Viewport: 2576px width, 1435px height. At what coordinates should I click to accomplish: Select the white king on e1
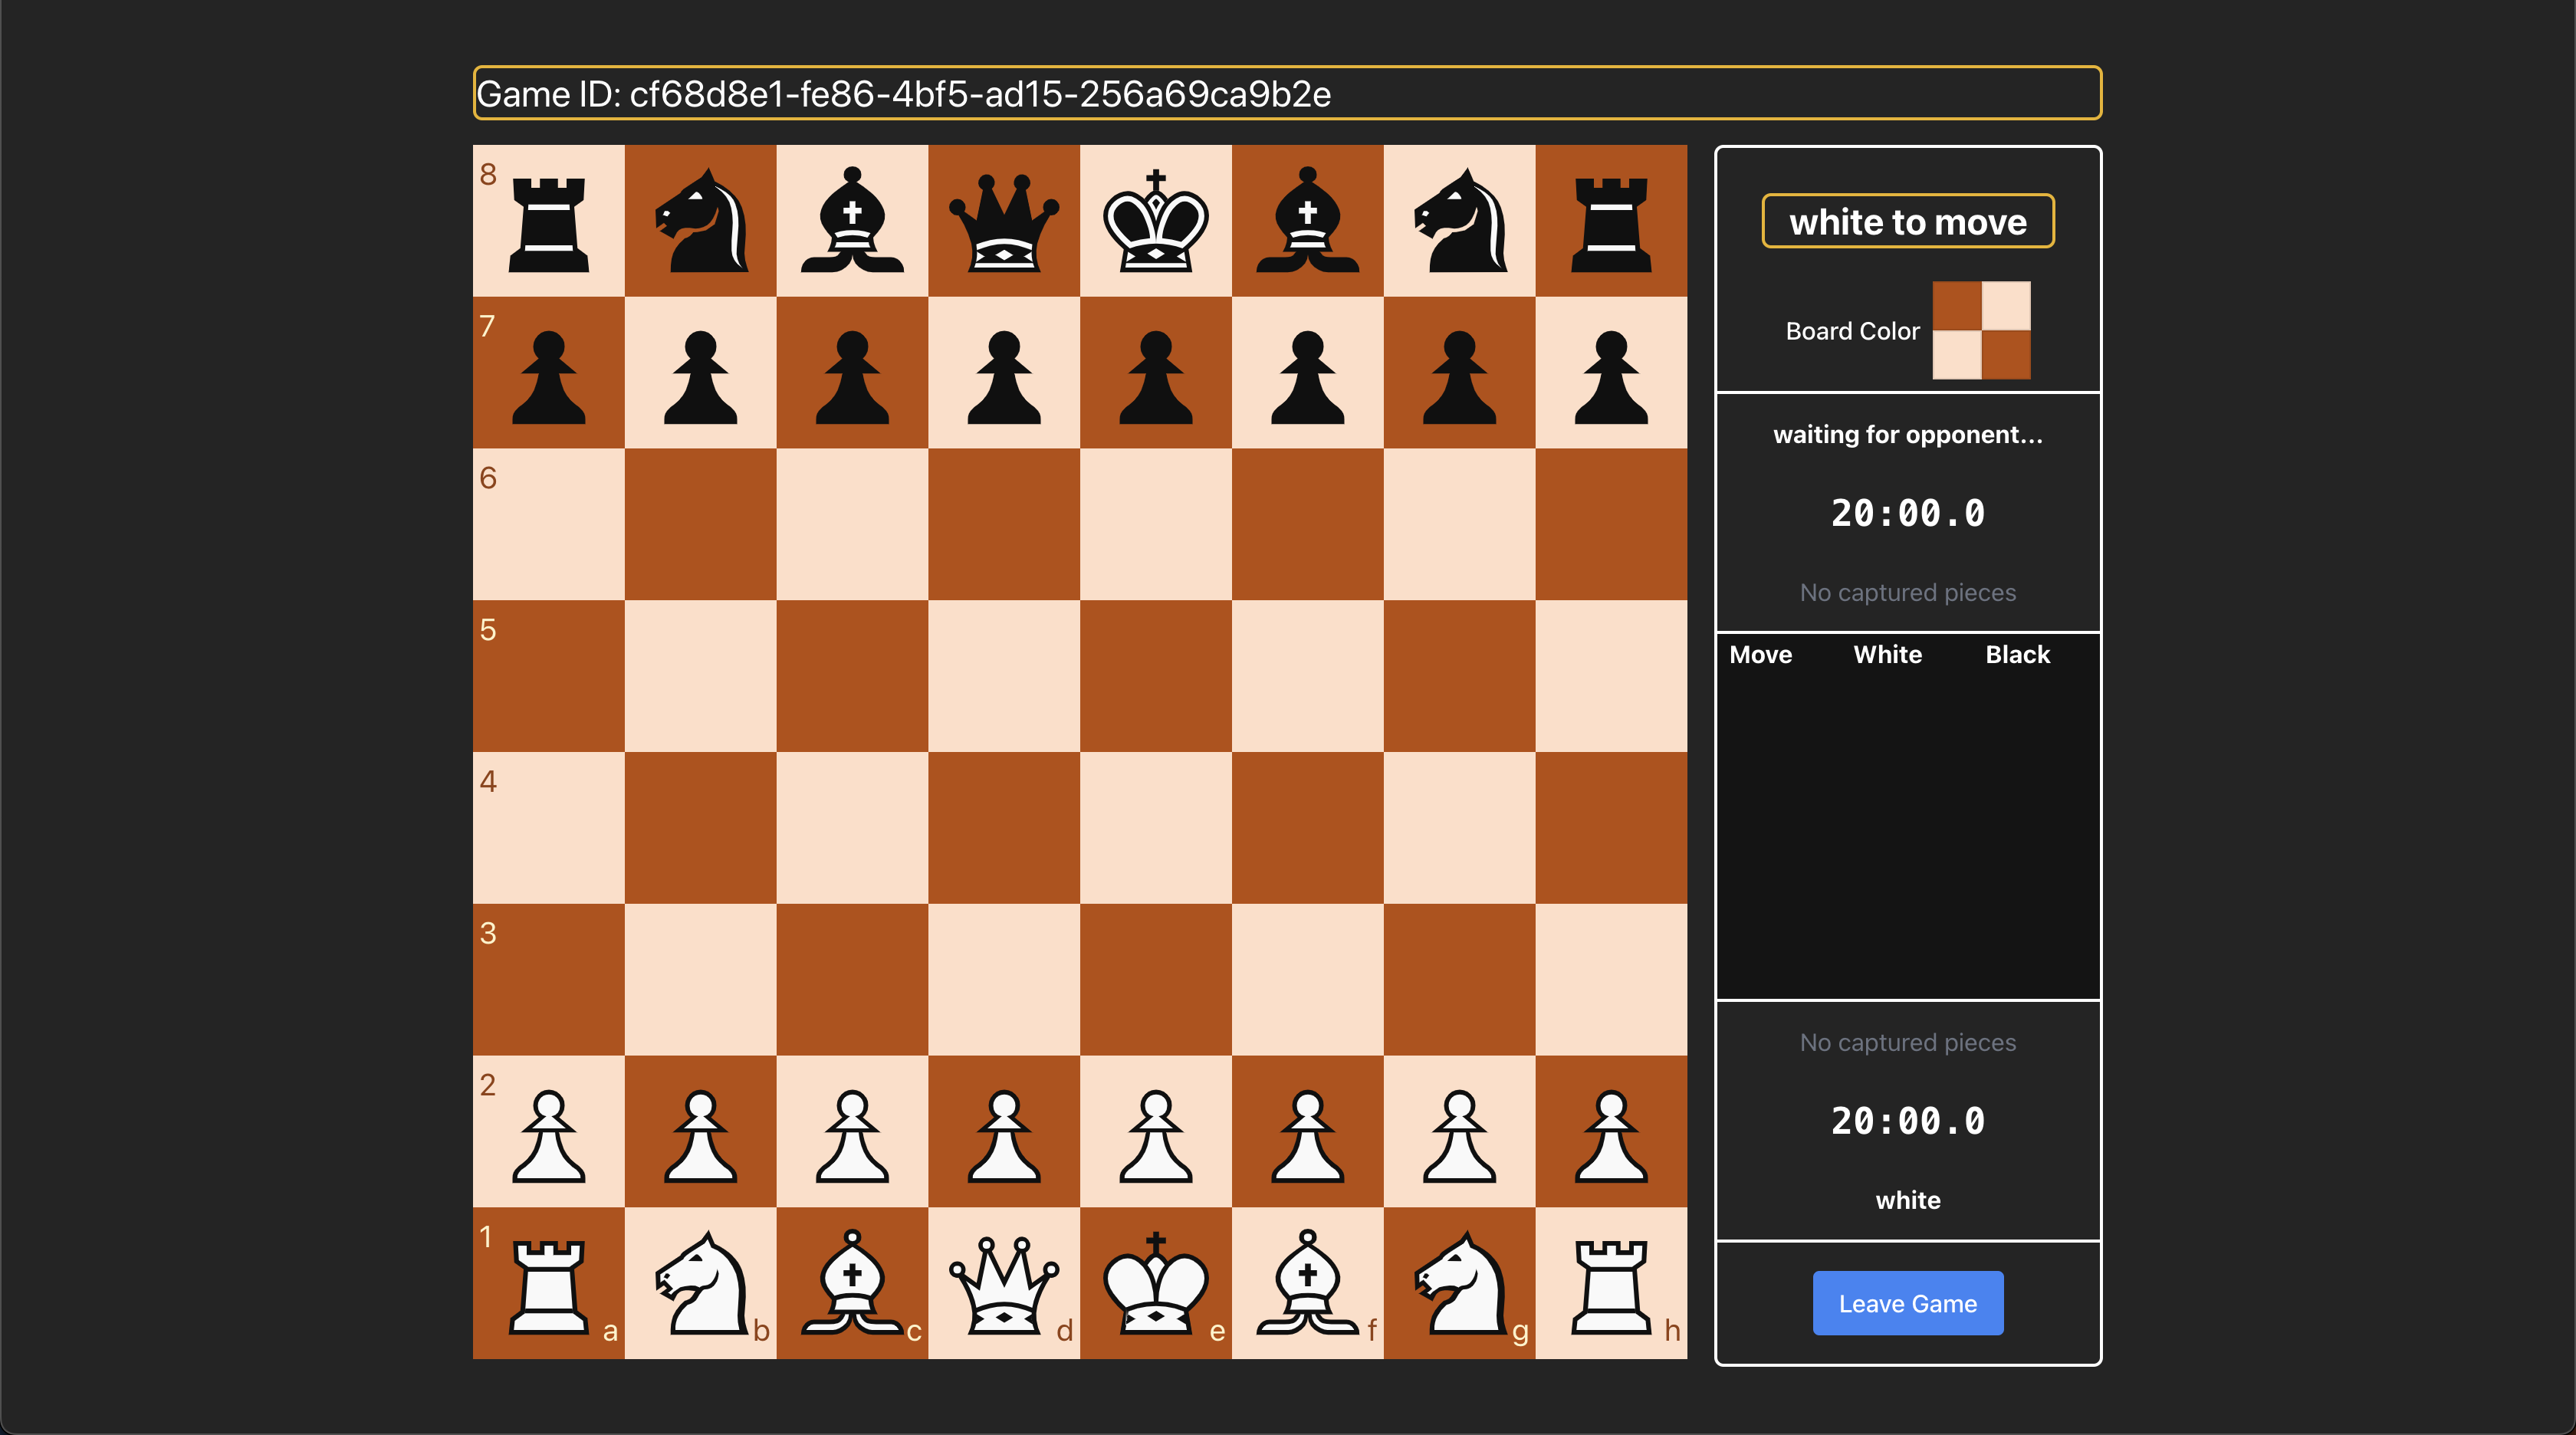click(1157, 1285)
